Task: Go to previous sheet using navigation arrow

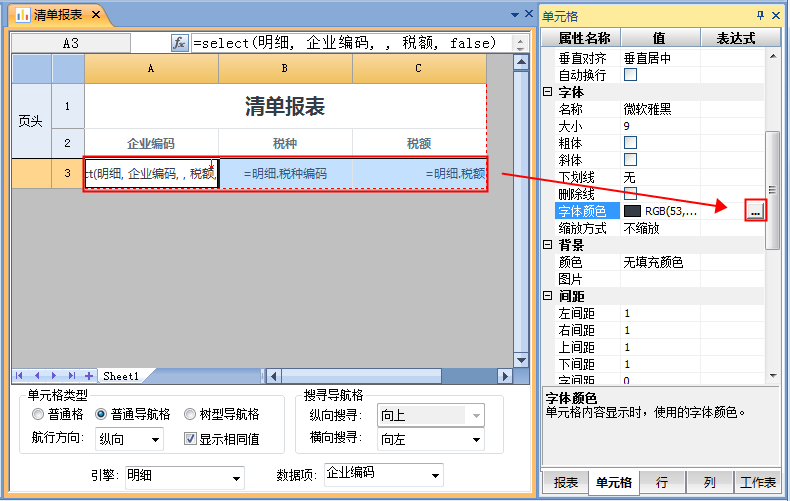Action: (x=38, y=376)
